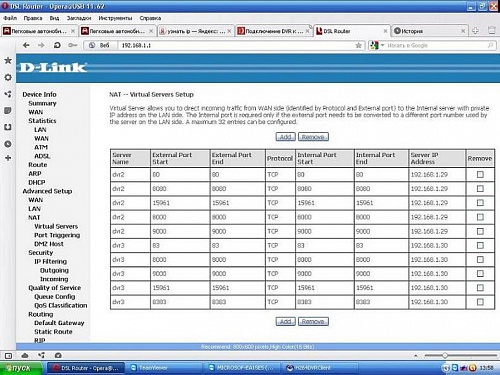Image resolution: width=500 pixels, height=375 pixels.
Task: Adjust the zoom slider in status bar
Action: (x=445, y=356)
